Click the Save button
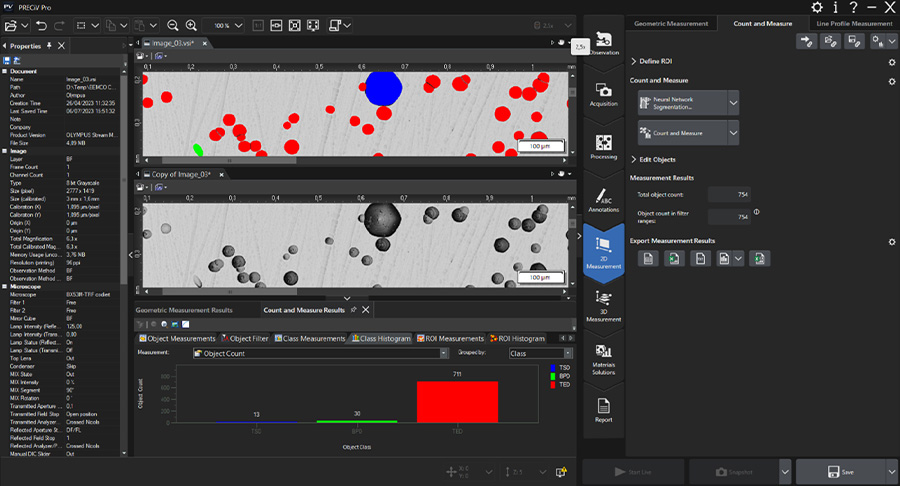This screenshot has width=900, height=486. (839, 472)
